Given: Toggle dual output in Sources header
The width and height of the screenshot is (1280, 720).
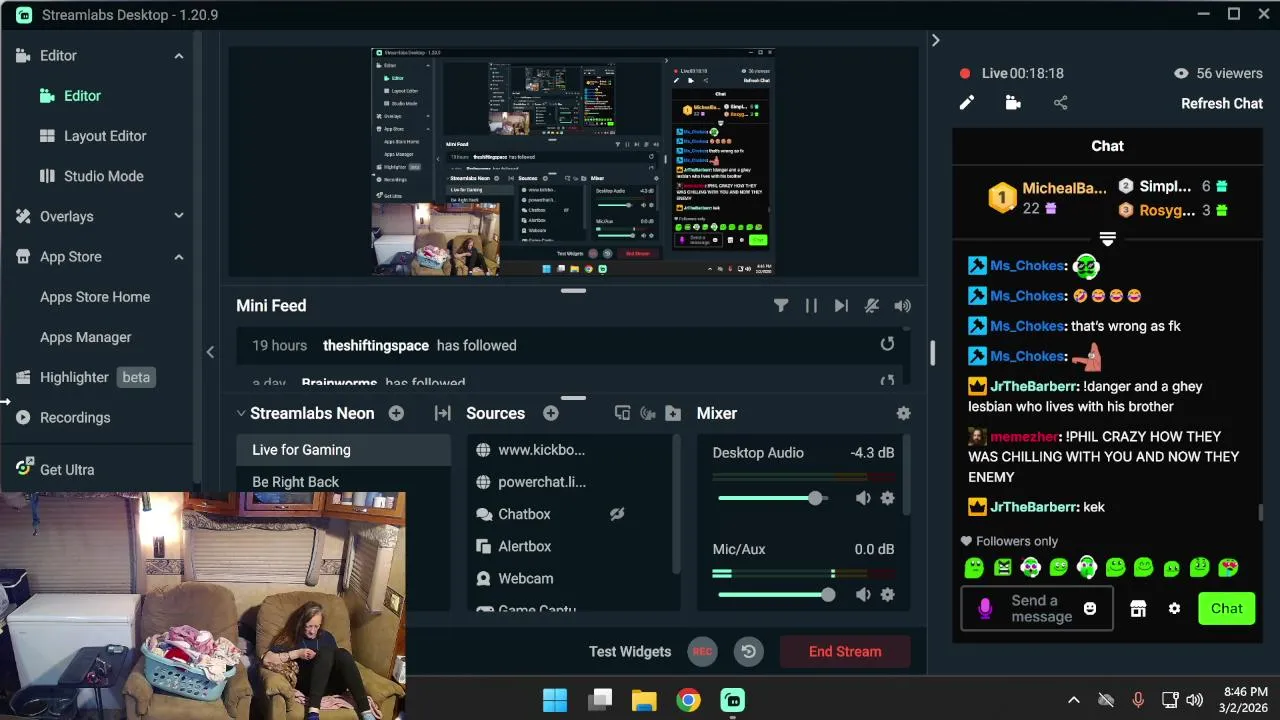Looking at the screenshot, I should 622,413.
